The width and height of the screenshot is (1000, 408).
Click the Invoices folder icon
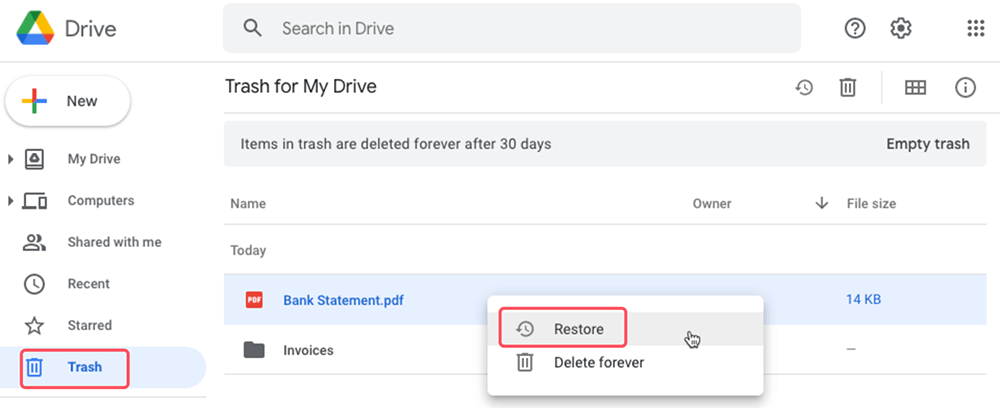click(254, 350)
